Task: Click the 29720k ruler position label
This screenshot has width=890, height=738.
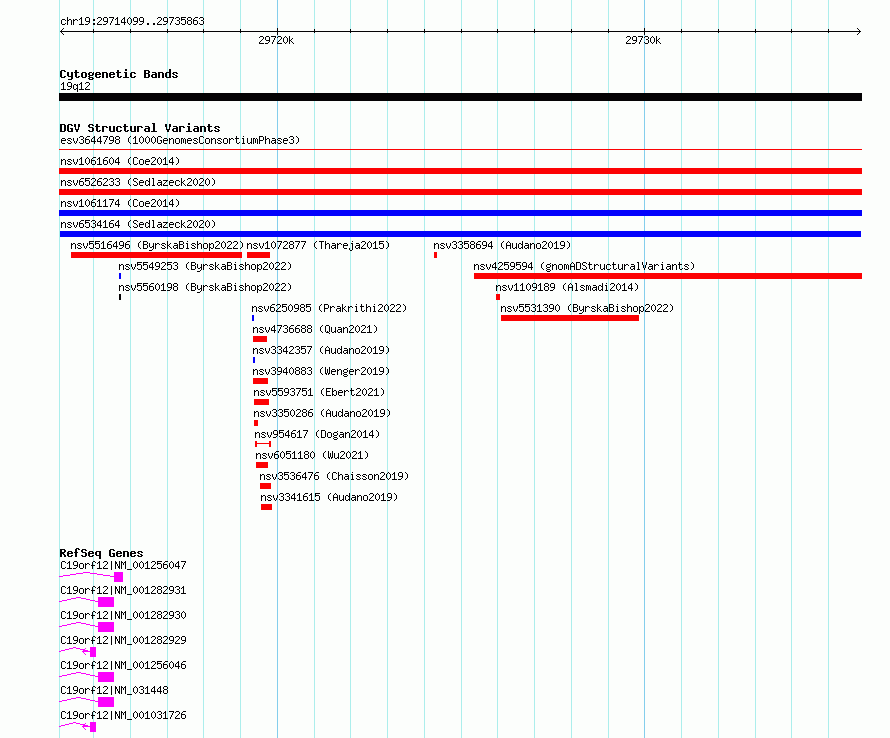Action: (276, 40)
